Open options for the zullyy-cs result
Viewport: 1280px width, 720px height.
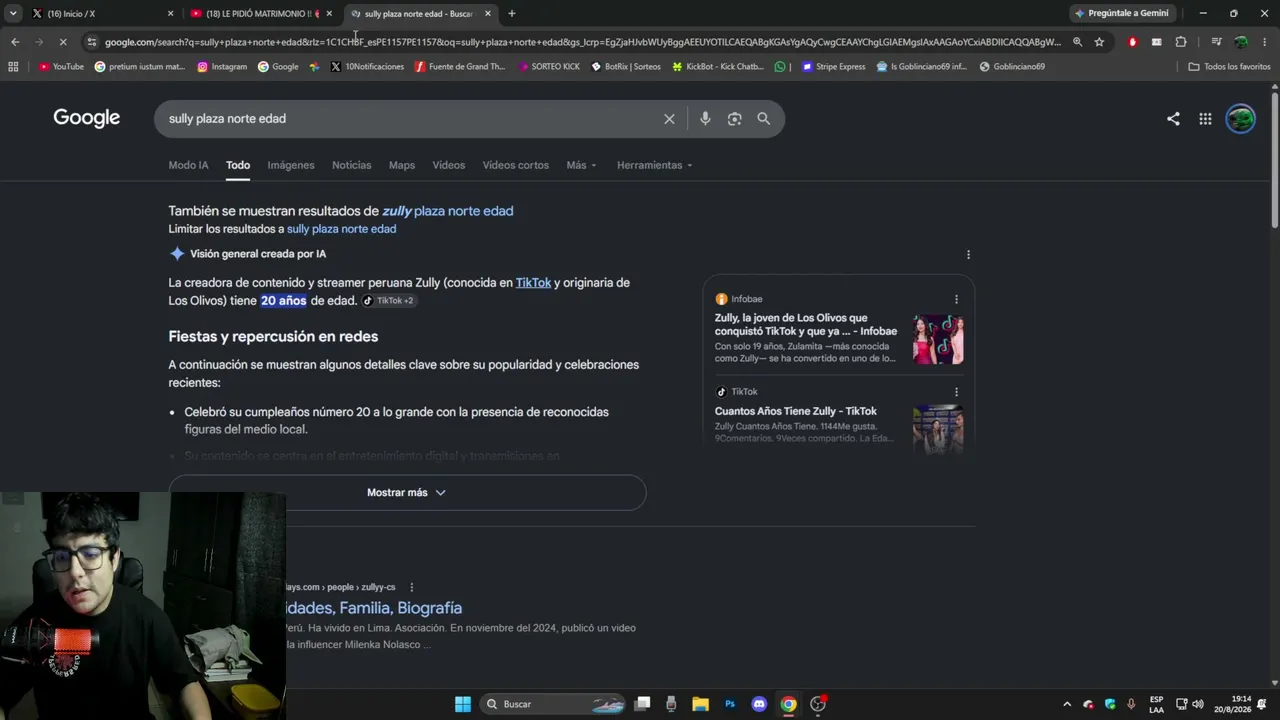click(411, 587)
